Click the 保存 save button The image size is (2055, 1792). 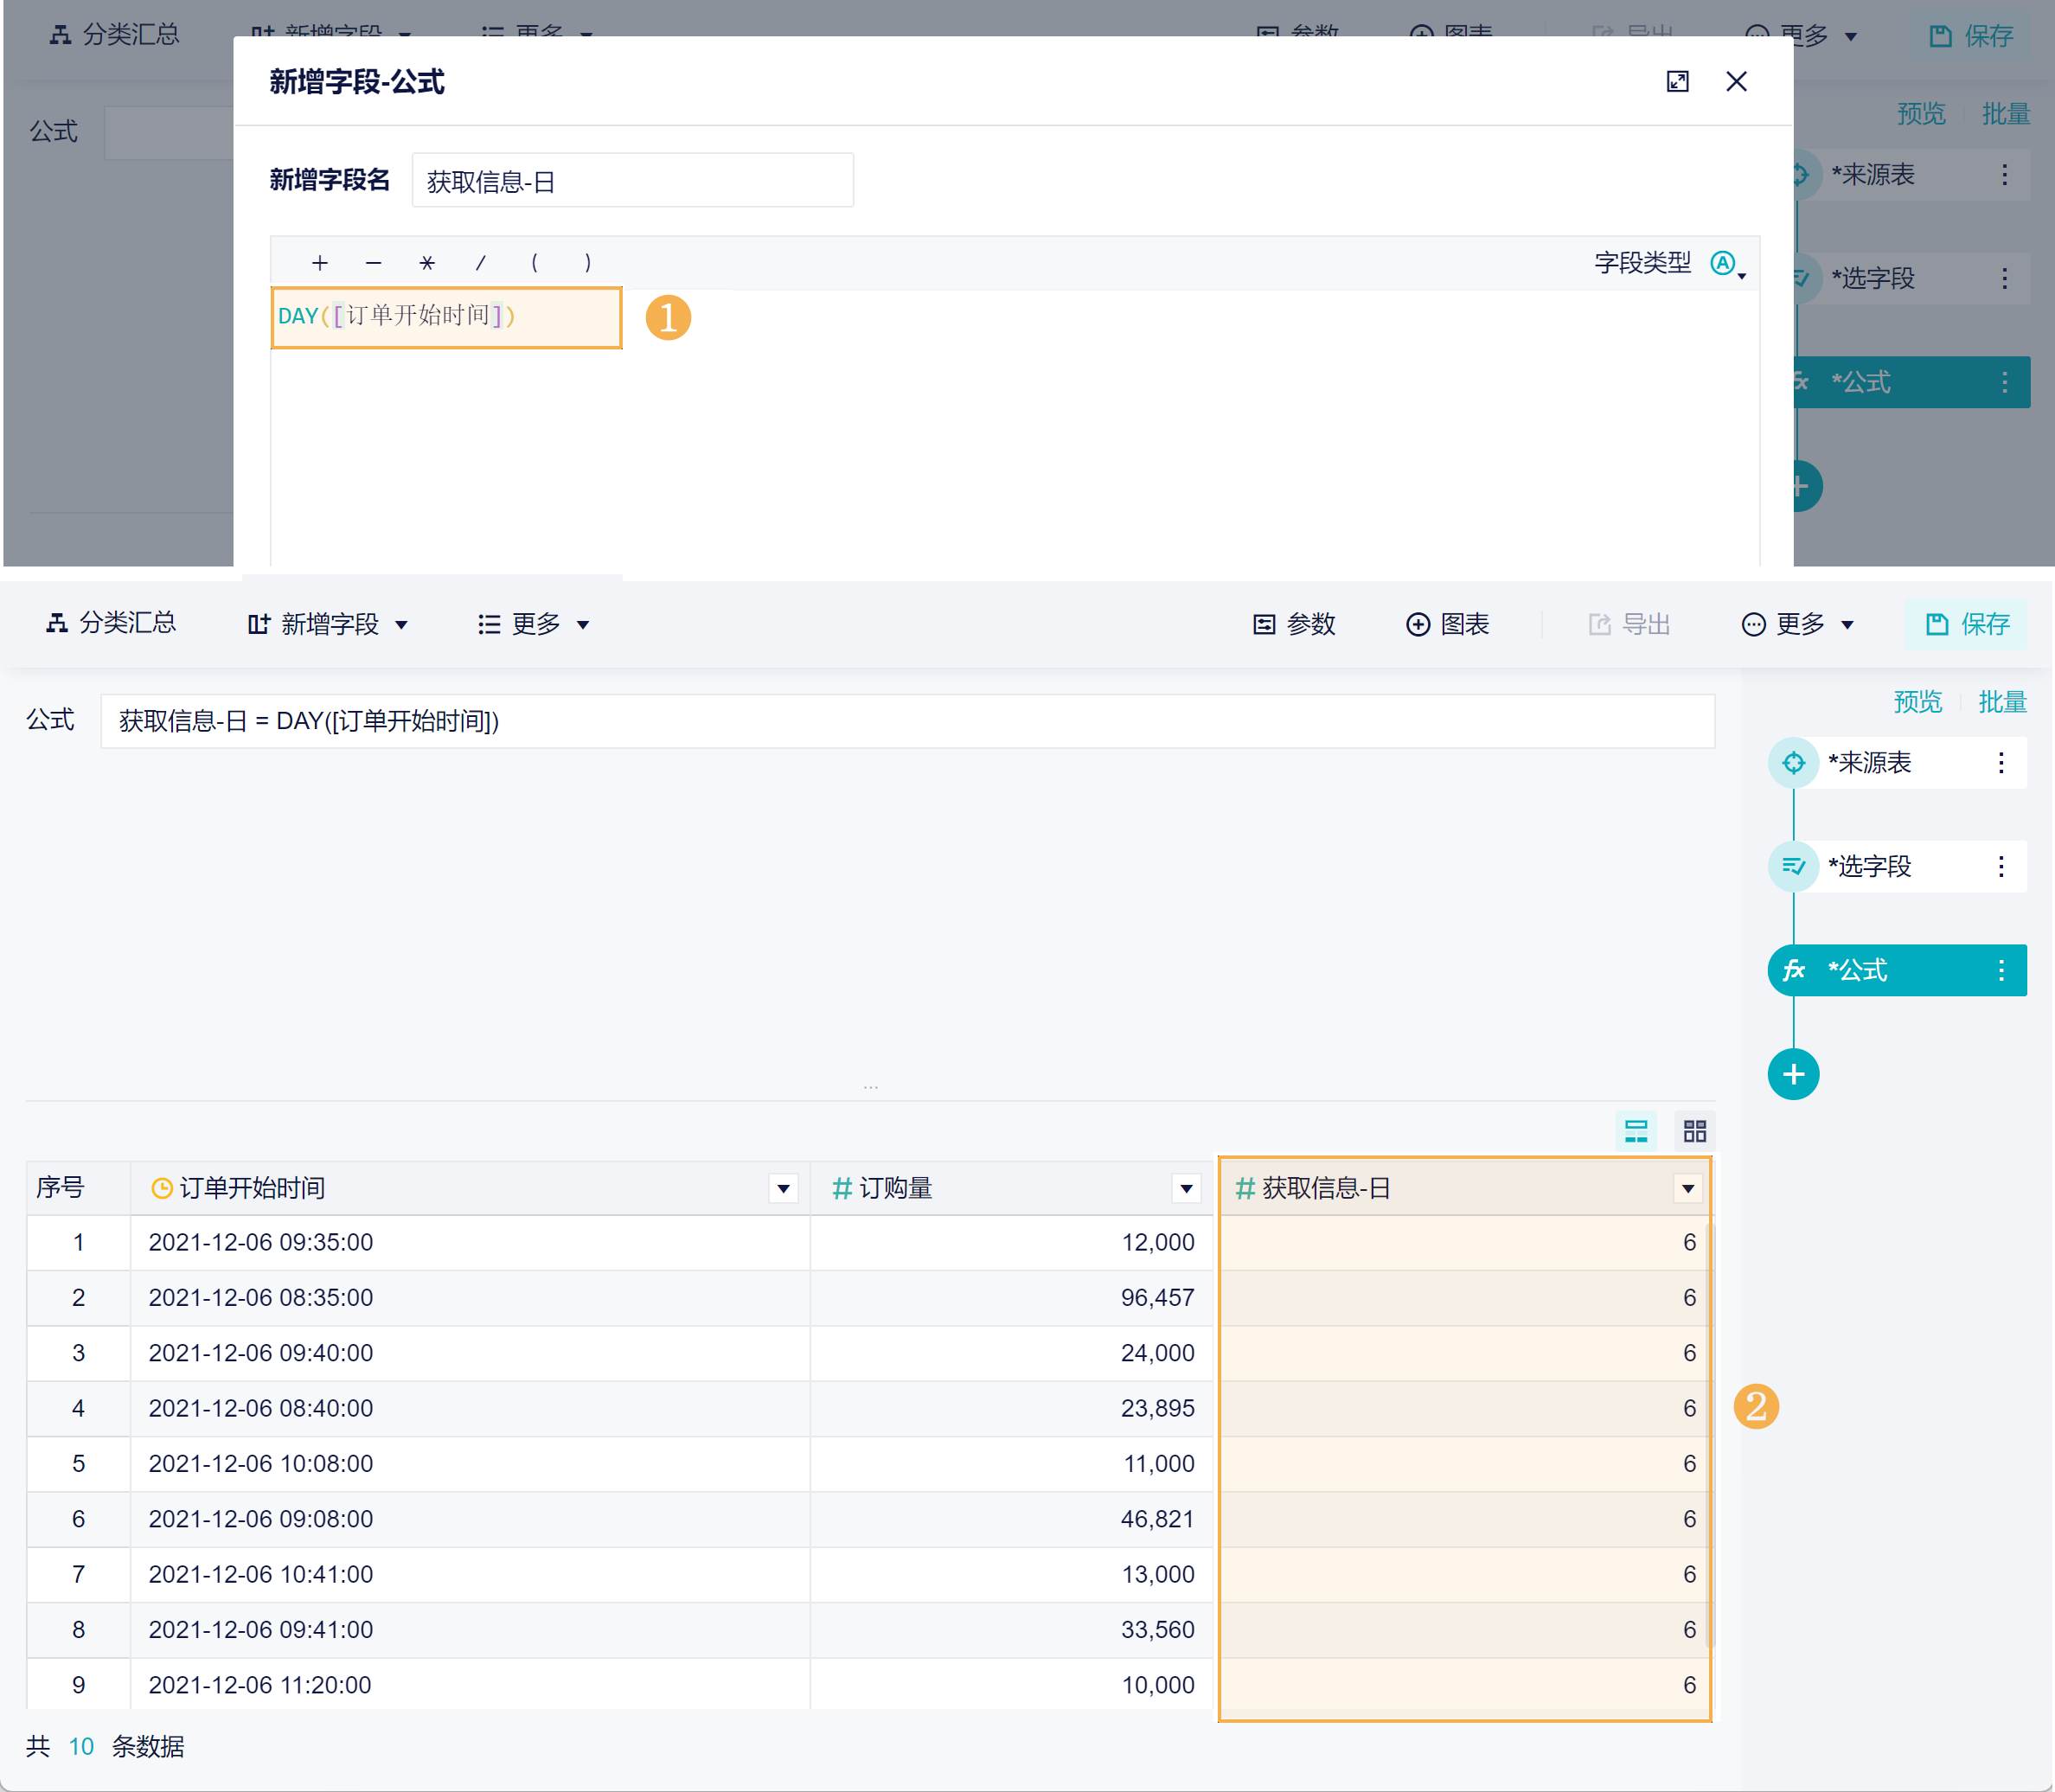pos(1966,625)
